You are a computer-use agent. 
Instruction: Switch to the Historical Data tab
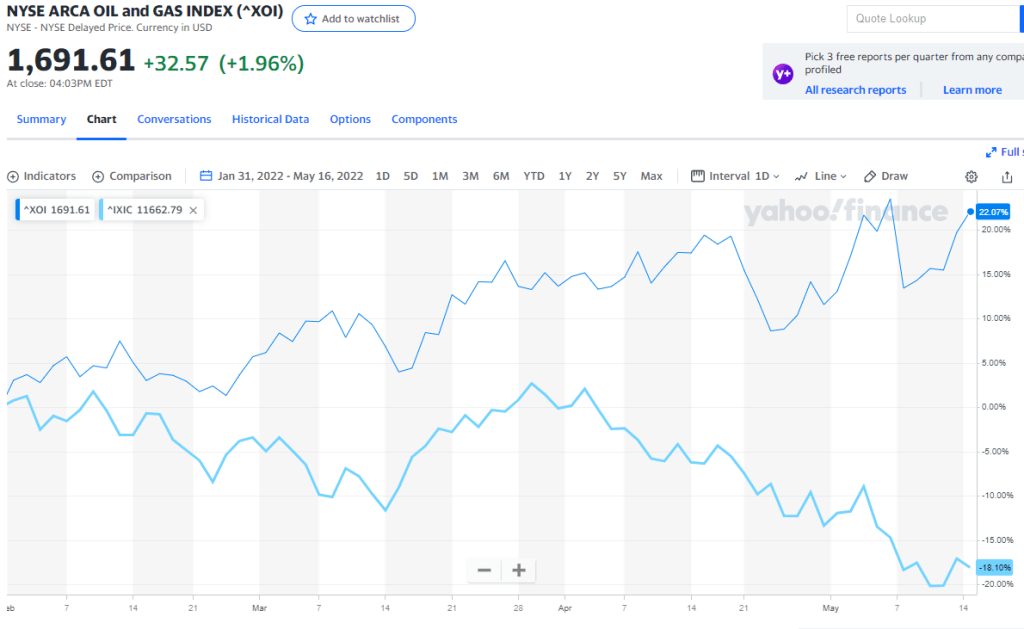270,119
